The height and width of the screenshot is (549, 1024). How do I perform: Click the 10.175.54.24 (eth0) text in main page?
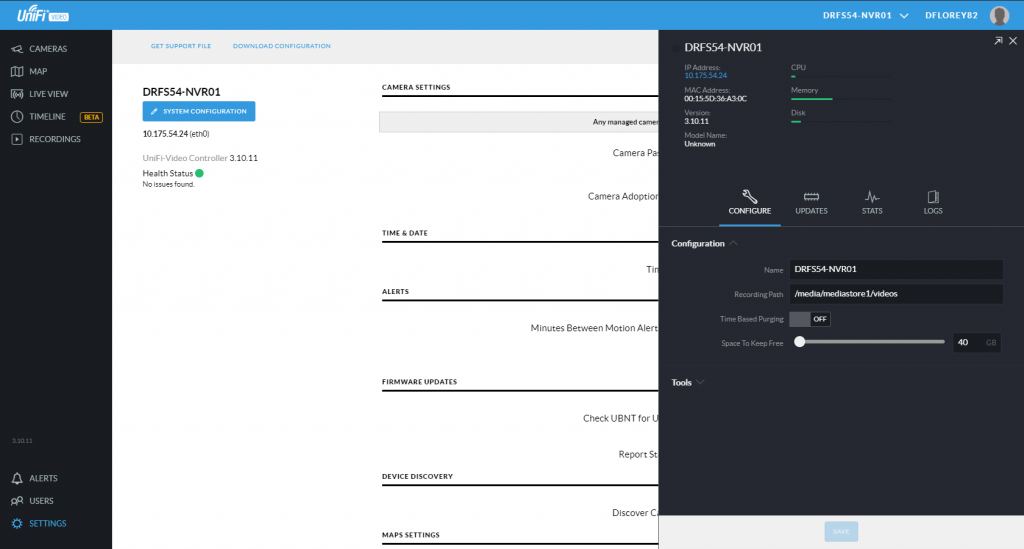click(176, 134)
